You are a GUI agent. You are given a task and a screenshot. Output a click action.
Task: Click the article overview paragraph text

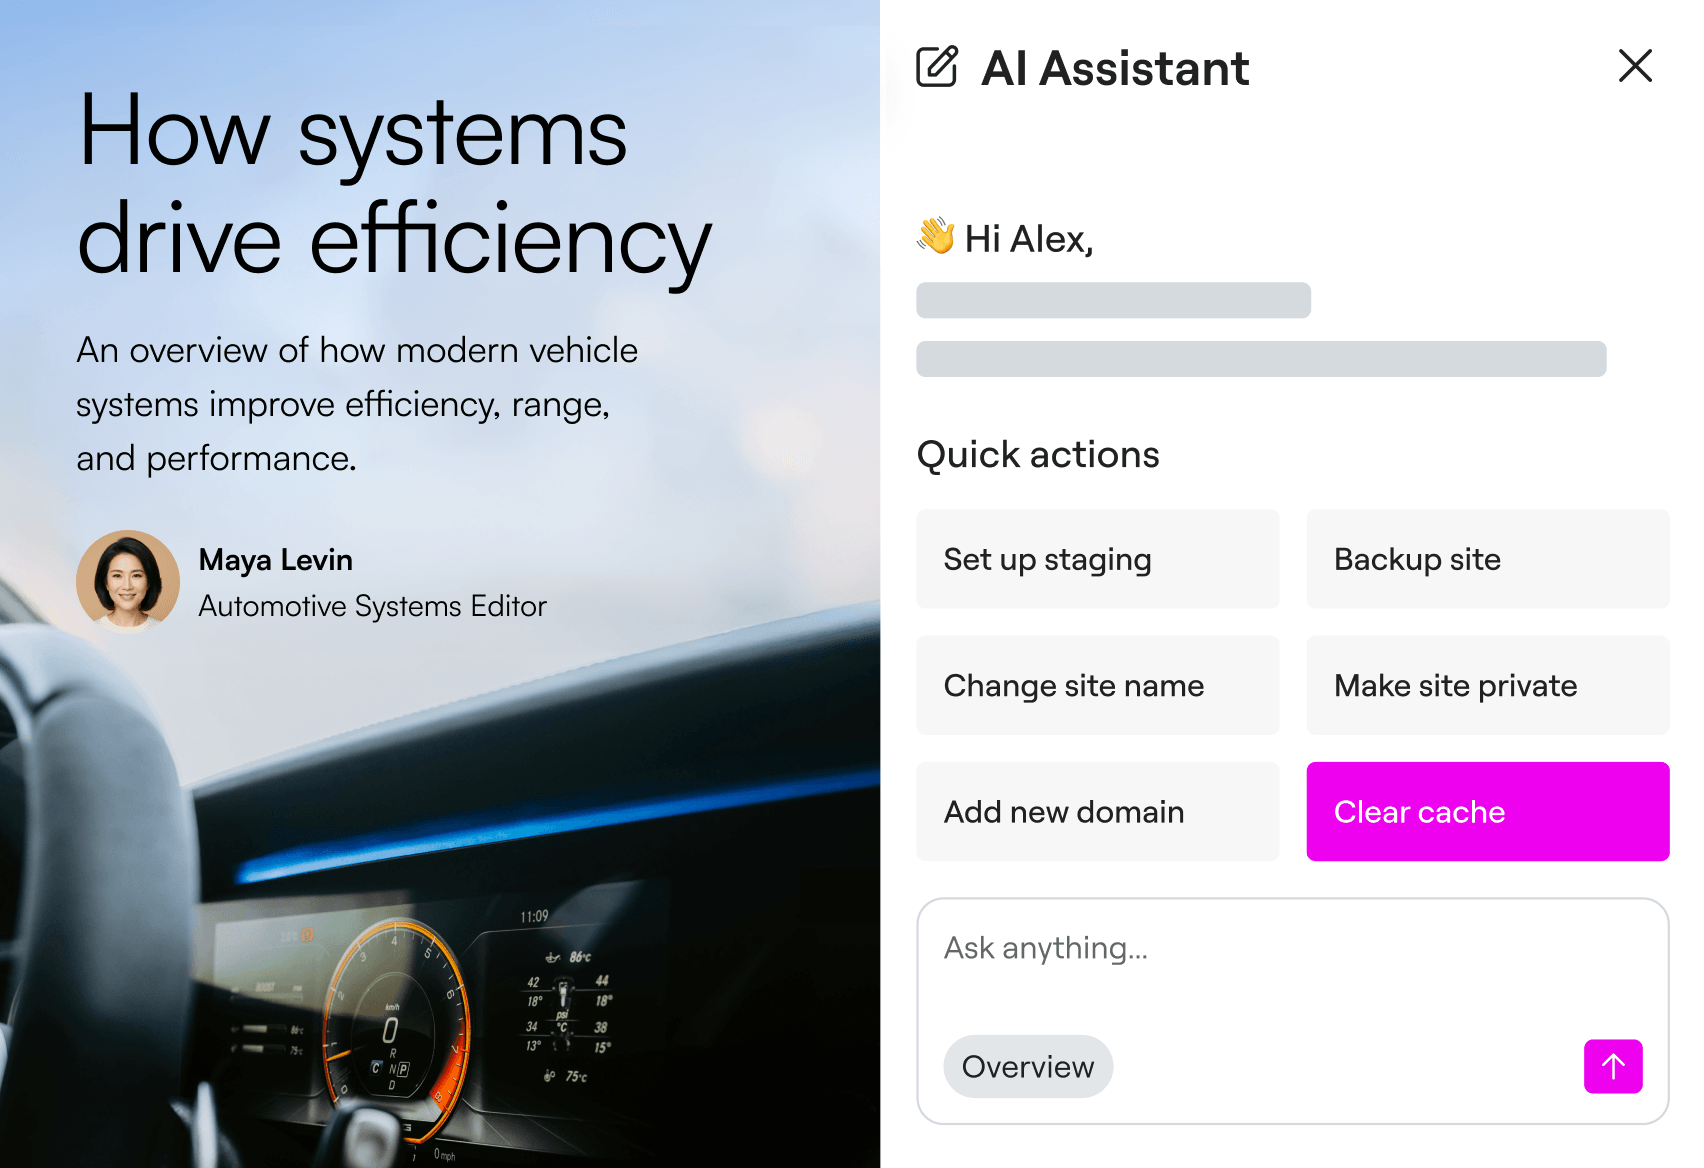point(357,404)
